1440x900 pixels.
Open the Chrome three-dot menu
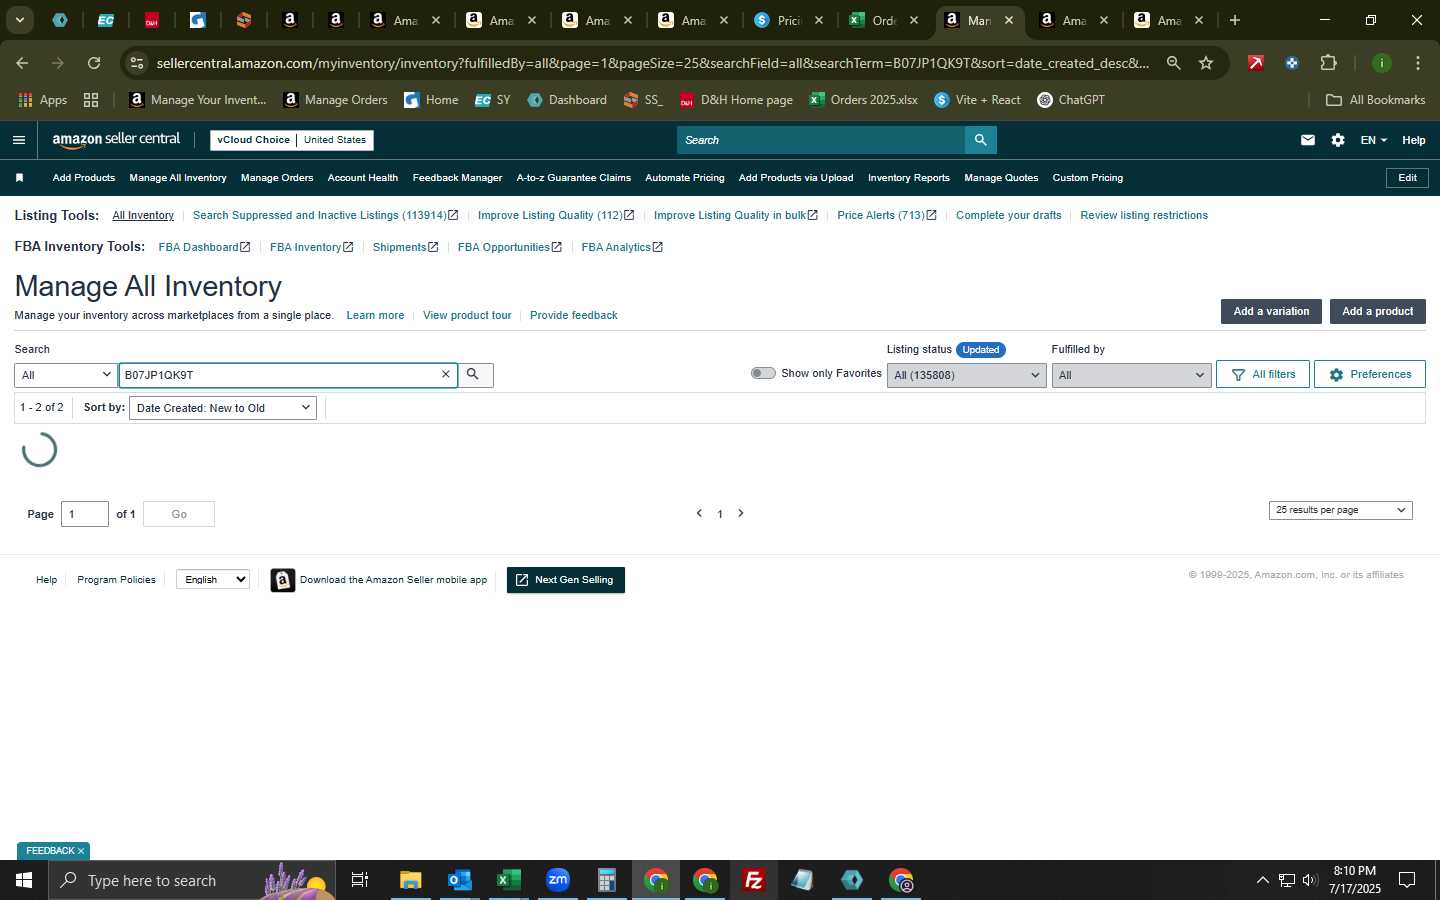[x=1417, y=63]
